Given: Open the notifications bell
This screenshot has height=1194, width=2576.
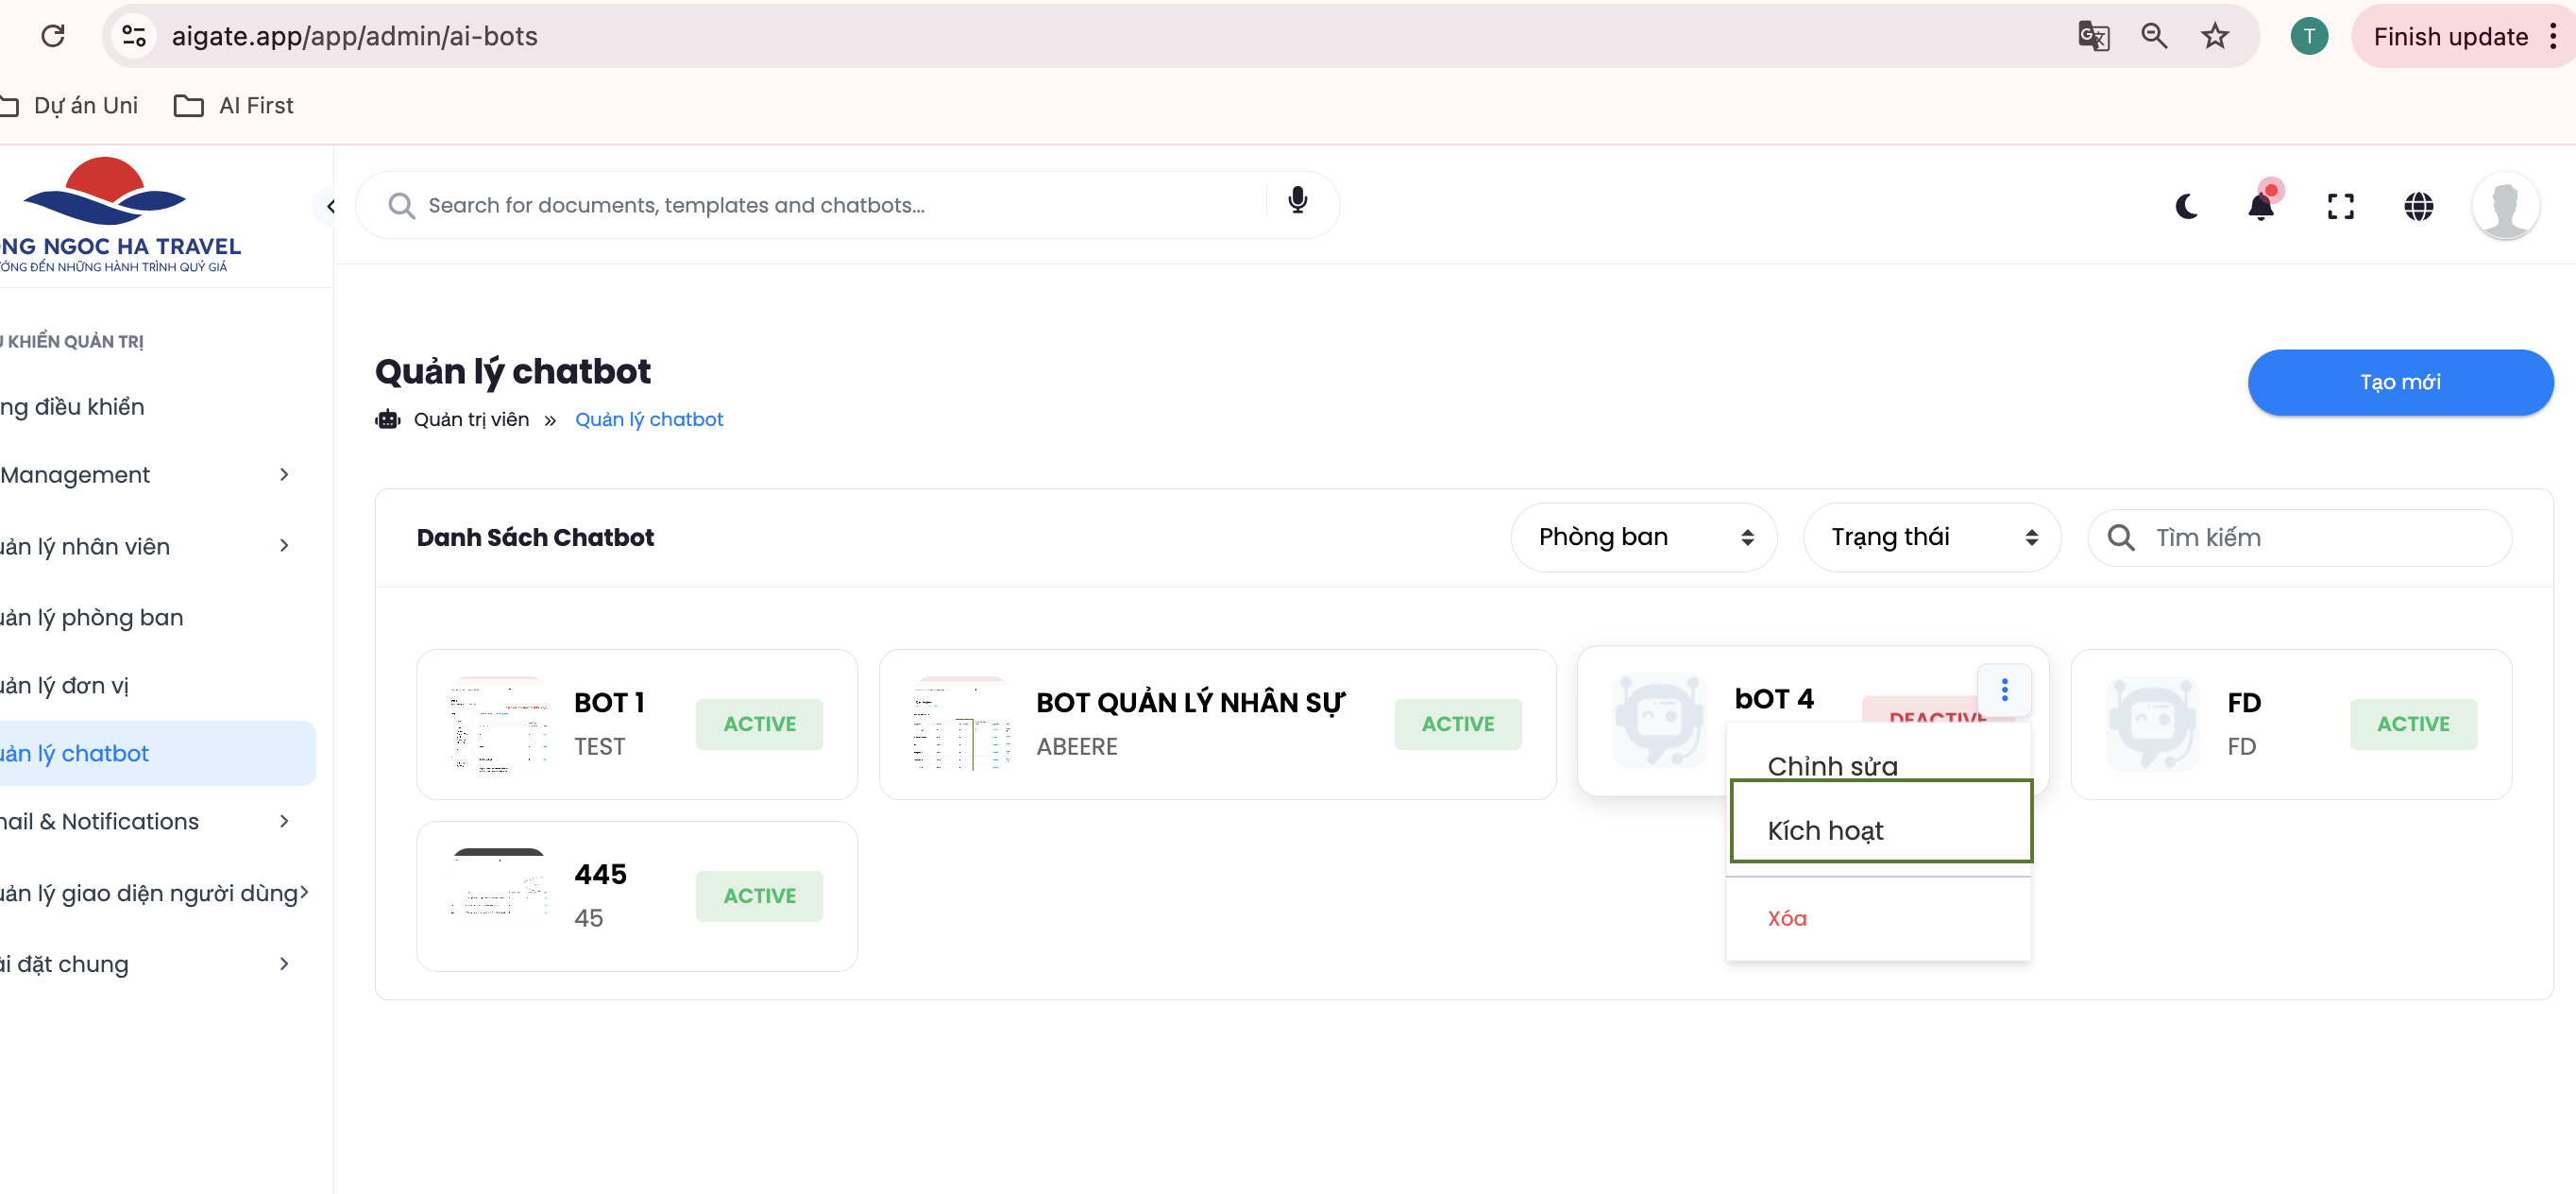Looking at the screenshot, I should pos(2261,206).
